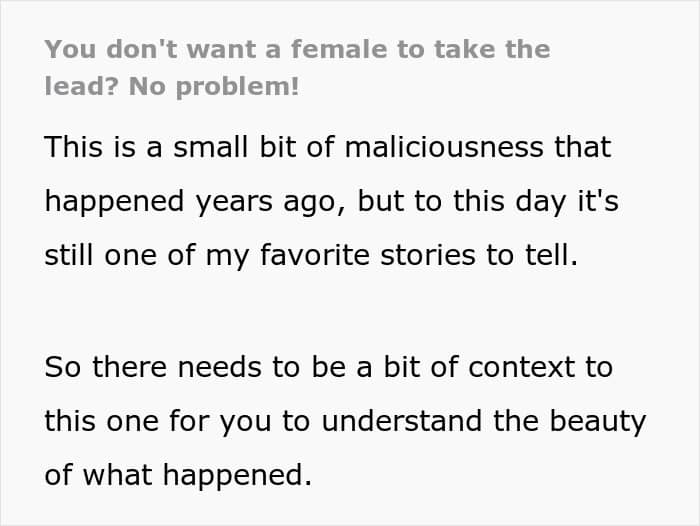Open the gray post title heading
The image size is (700, 526).
point(297,68)
